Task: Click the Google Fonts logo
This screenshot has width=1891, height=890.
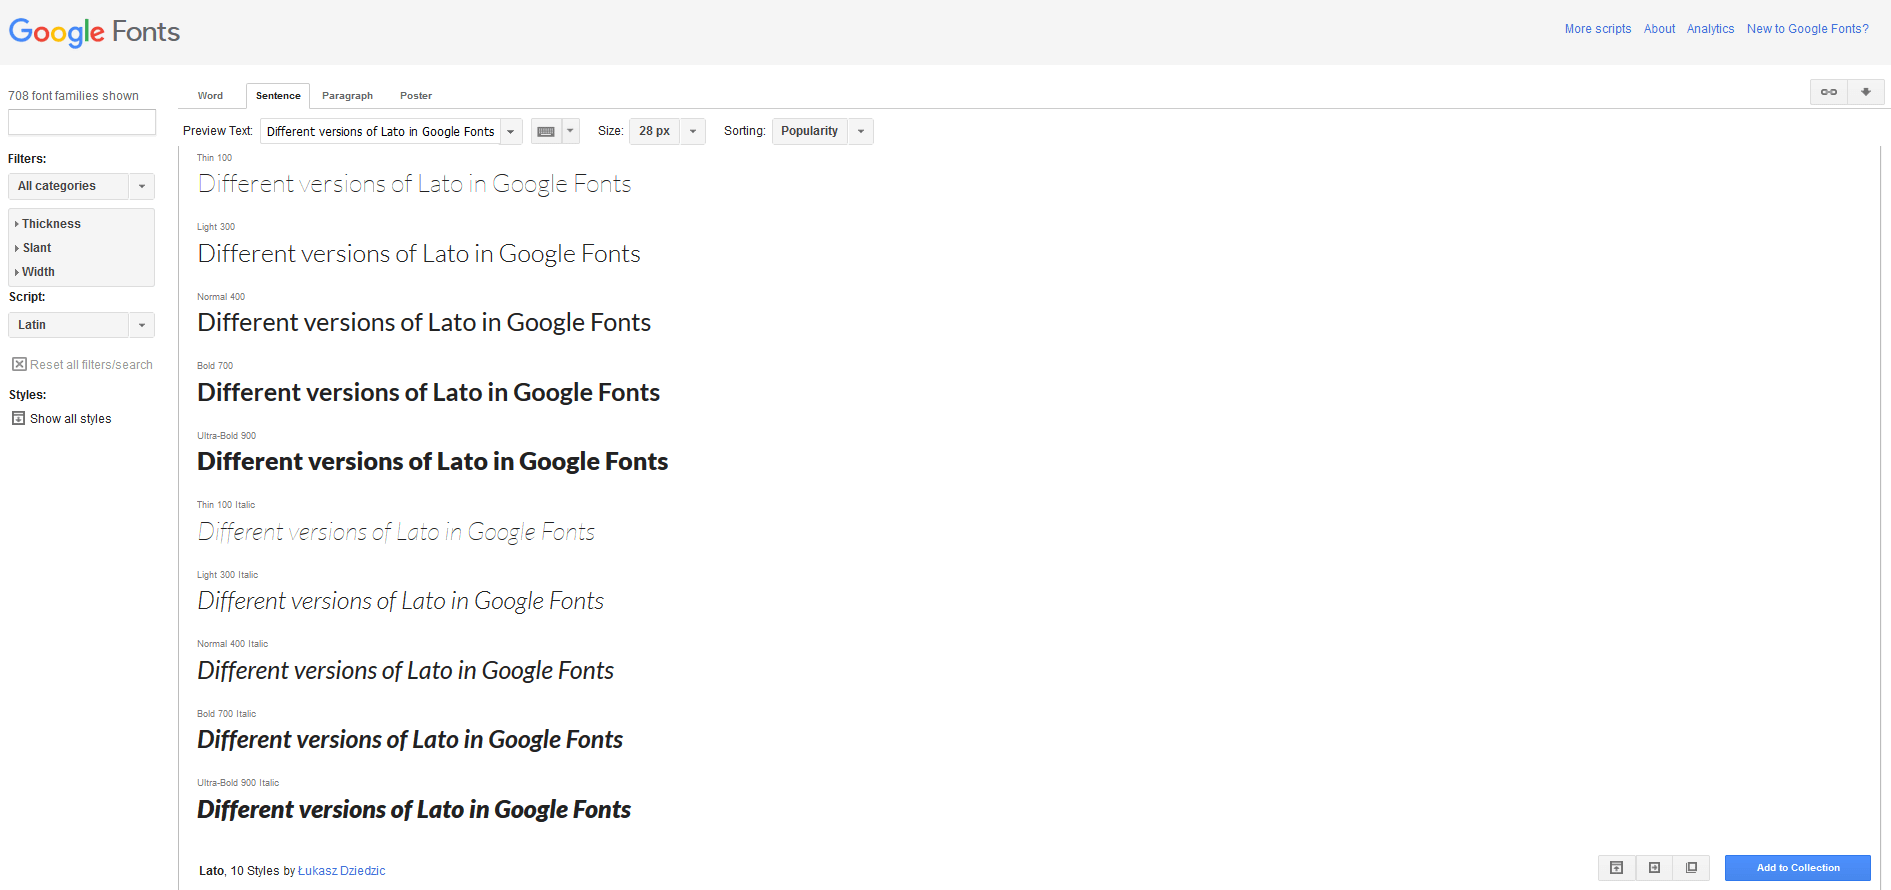Action: pyautogui.click(x=94, y=32)
